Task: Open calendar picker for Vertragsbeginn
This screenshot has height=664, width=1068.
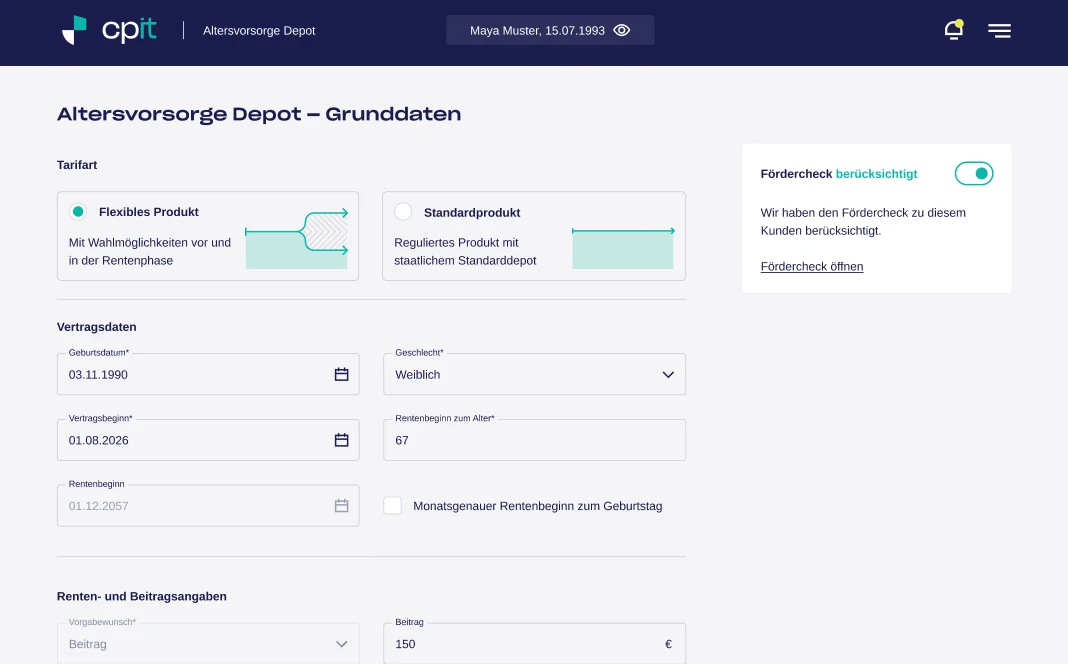Action: (341, 440)
